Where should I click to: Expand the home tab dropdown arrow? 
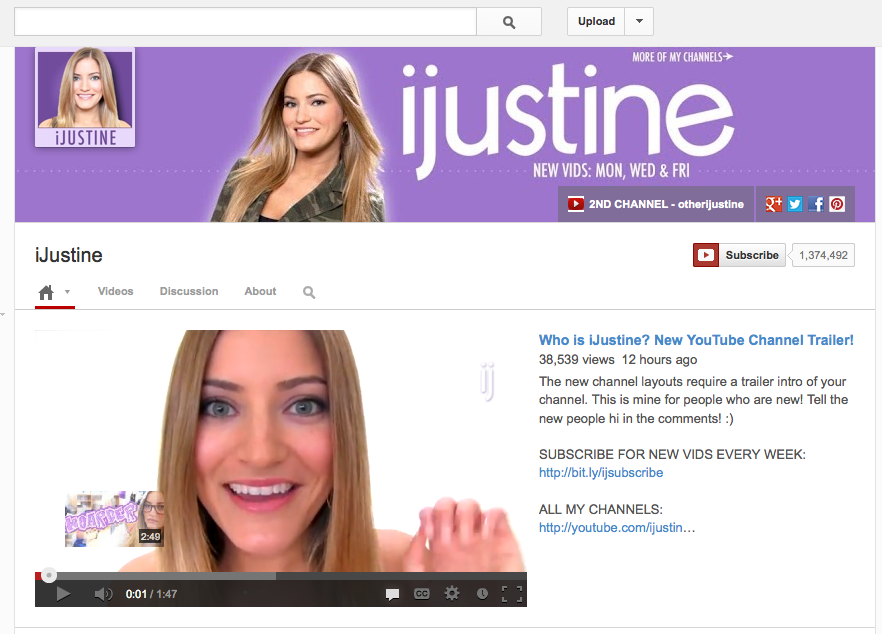coord(68,292)
